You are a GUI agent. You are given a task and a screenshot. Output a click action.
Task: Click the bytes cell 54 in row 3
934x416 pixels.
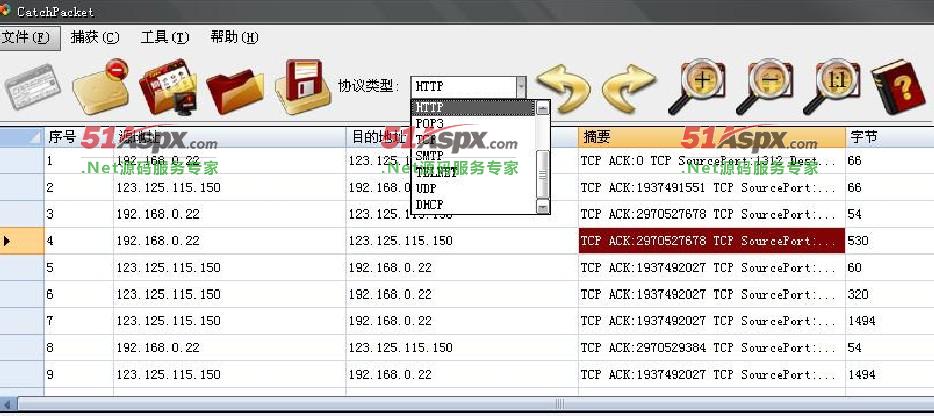click(889, 214)
